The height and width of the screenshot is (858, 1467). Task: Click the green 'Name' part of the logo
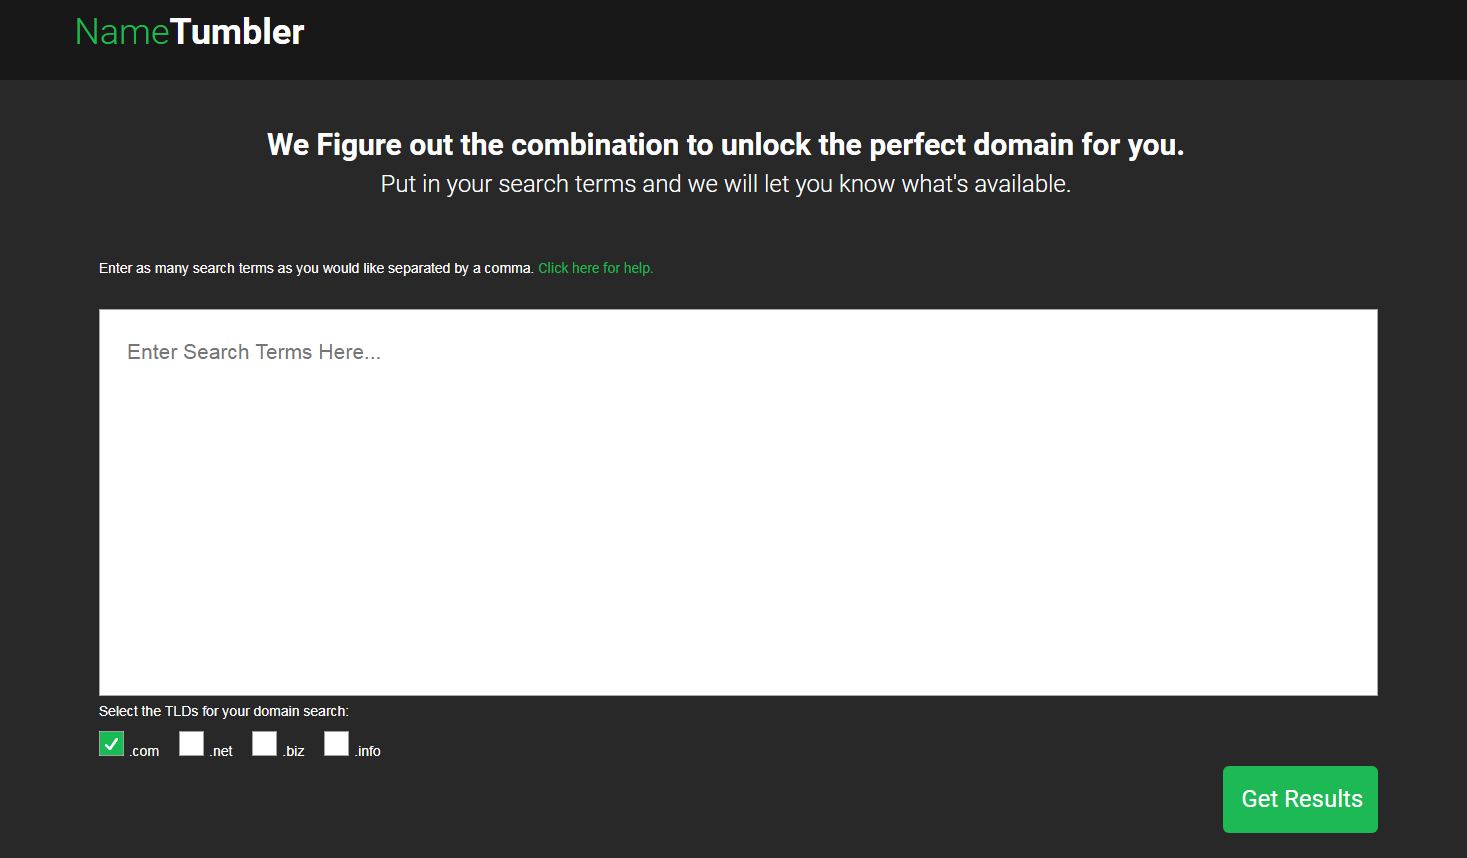pos(122,32)
